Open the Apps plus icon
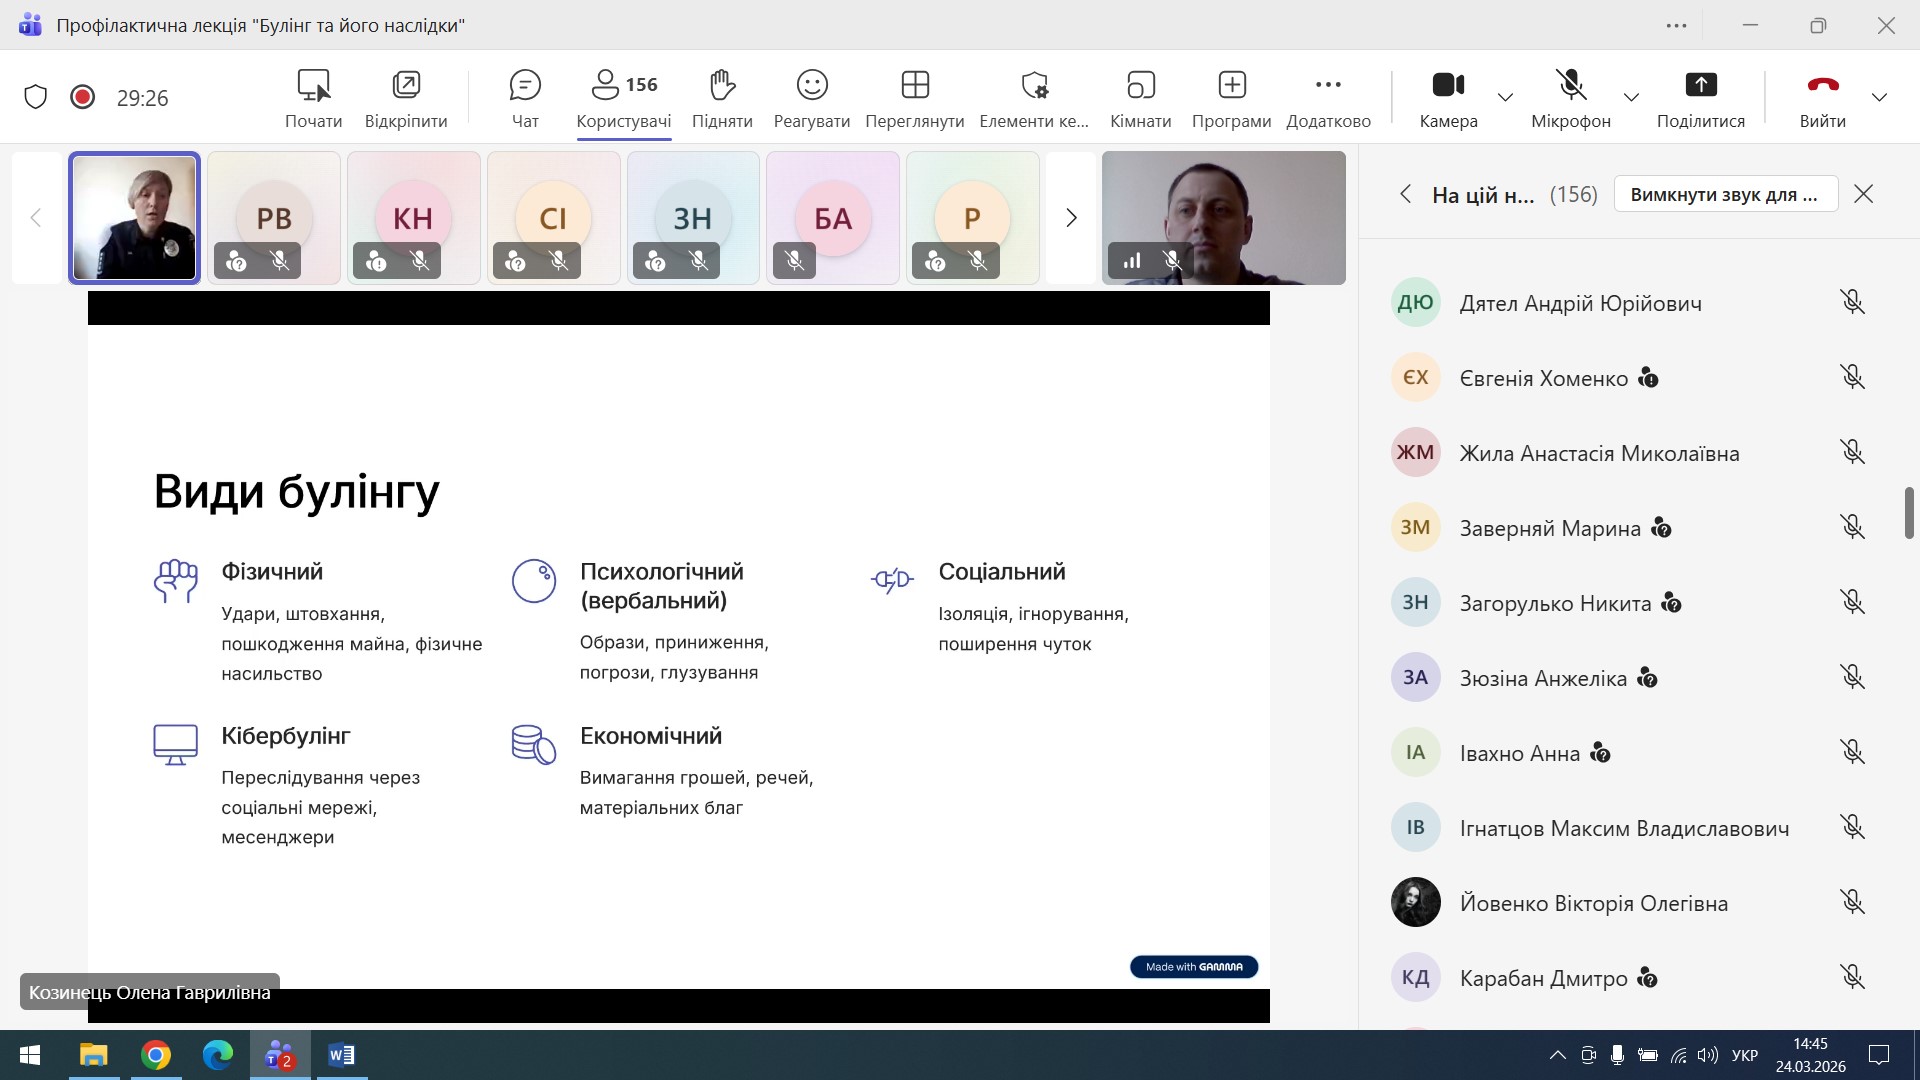 1231,86
